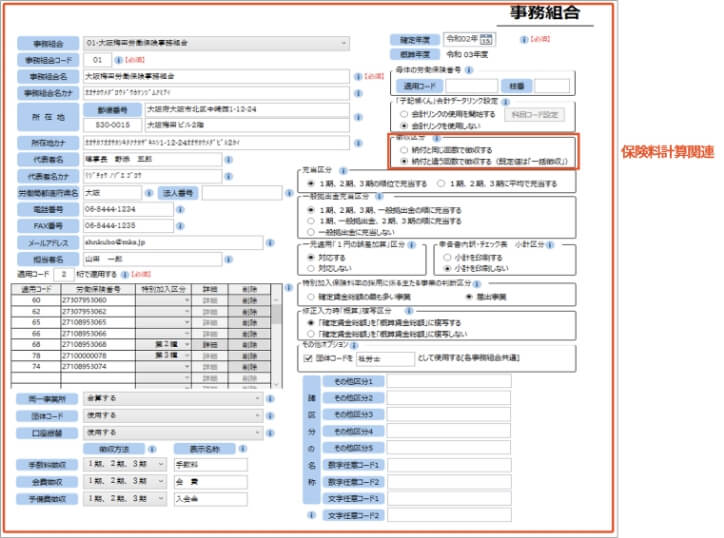The height and width of the screenshot is (538, 724).
Task: Open 特別加入区分 dropdown in row 68
Action: pyautogui.click(x=163, y=345)
